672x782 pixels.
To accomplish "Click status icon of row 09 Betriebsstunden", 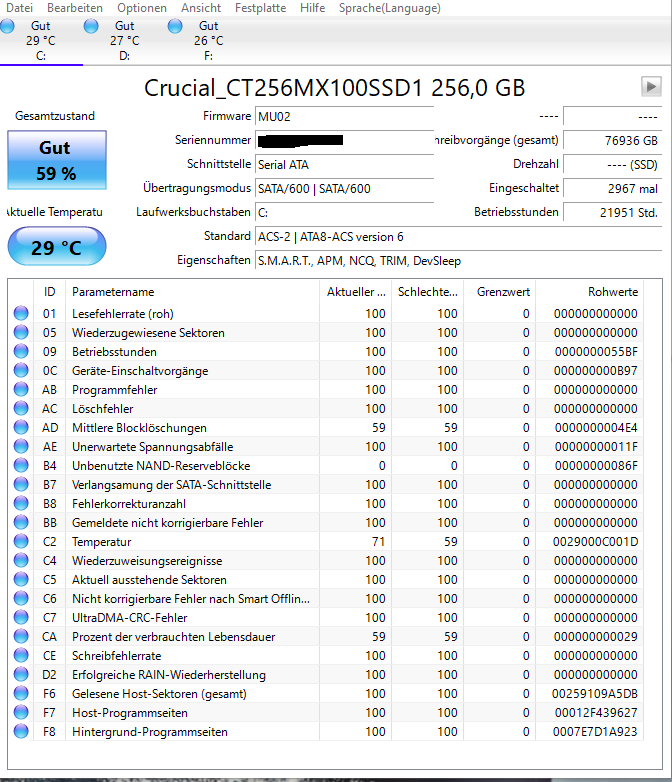I will click(x=21, y=351).
